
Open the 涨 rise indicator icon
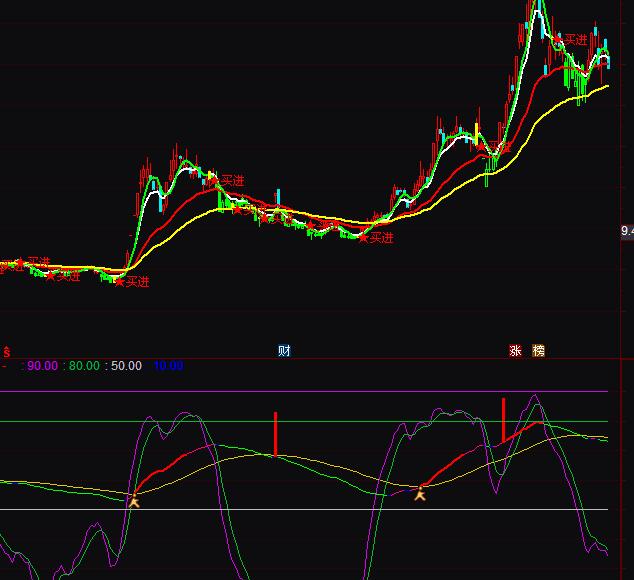tap(515, 351)
